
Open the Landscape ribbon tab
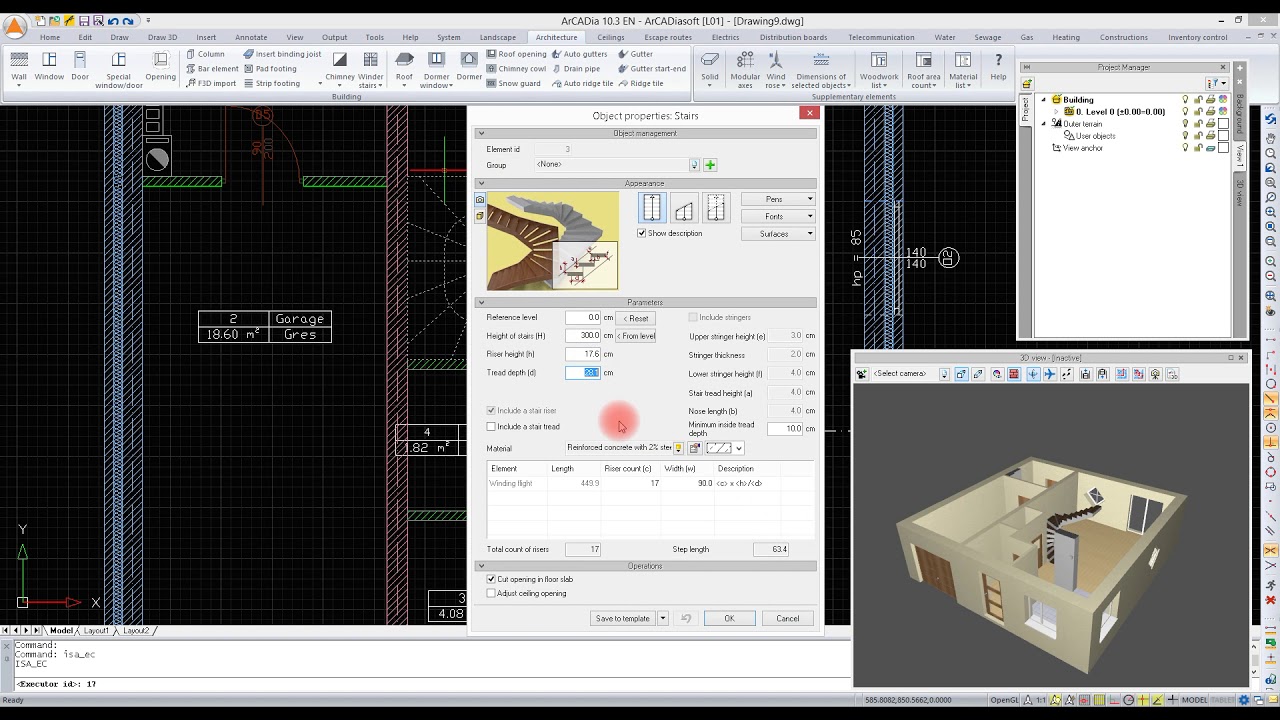(x=498, y=37)
